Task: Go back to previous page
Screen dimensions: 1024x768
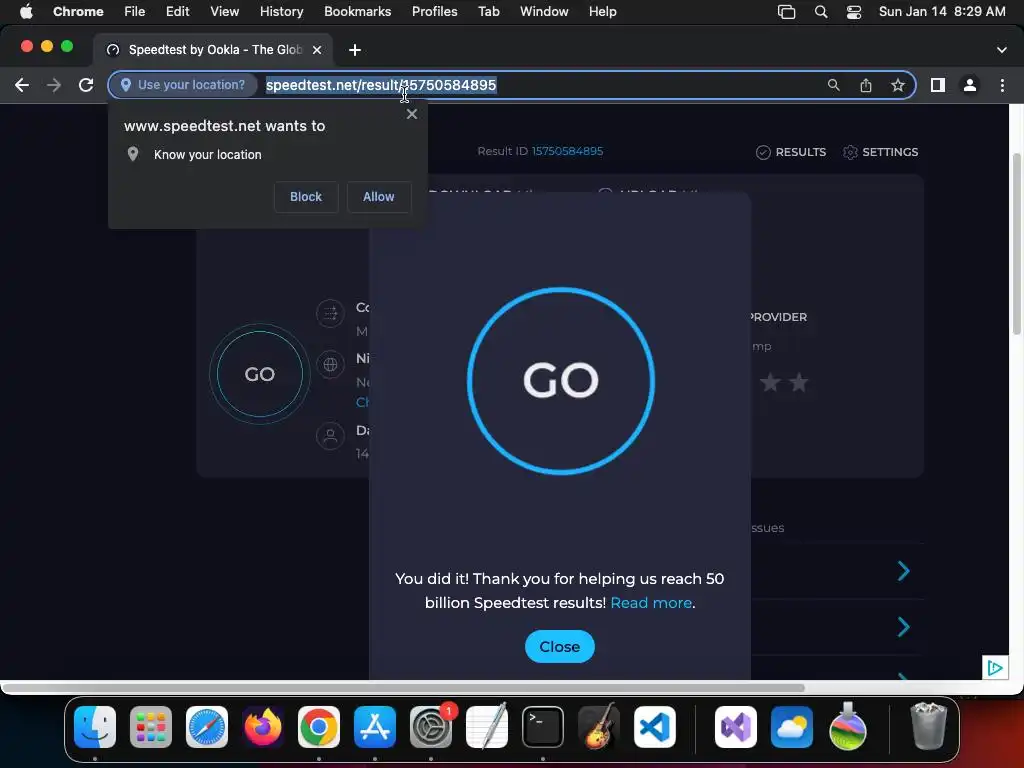Action: pyautogui.click(x=22, y=85)
